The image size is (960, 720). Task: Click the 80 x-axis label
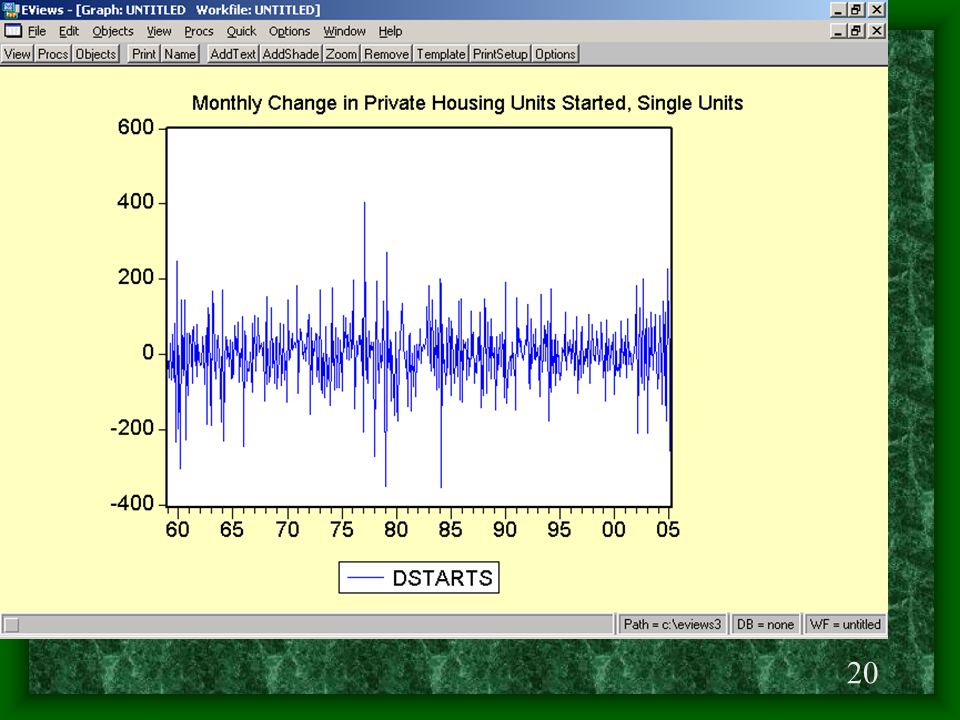click(396, 530)
